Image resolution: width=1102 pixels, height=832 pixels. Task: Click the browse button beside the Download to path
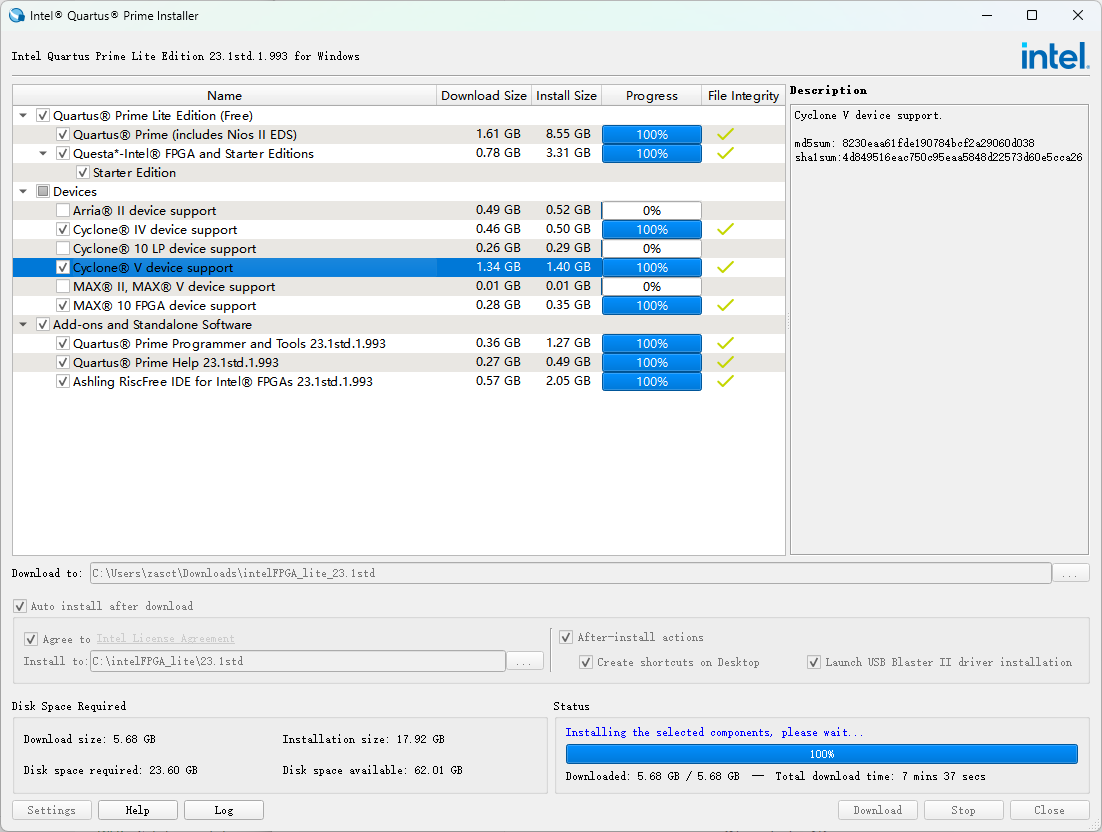(1071, 573)
